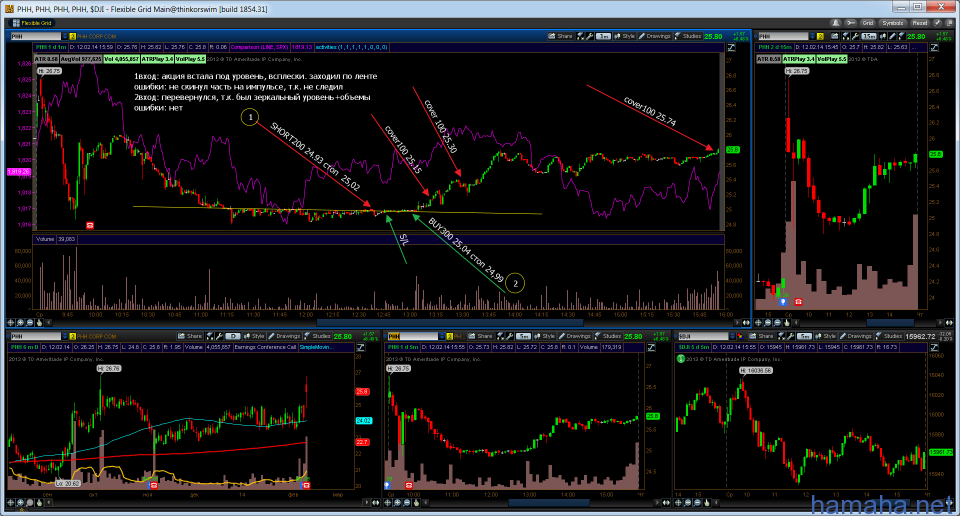Click the detach window icon at top right
Image resolution: width=960 pixels, height=516 pixels.
tap(948, 23)
